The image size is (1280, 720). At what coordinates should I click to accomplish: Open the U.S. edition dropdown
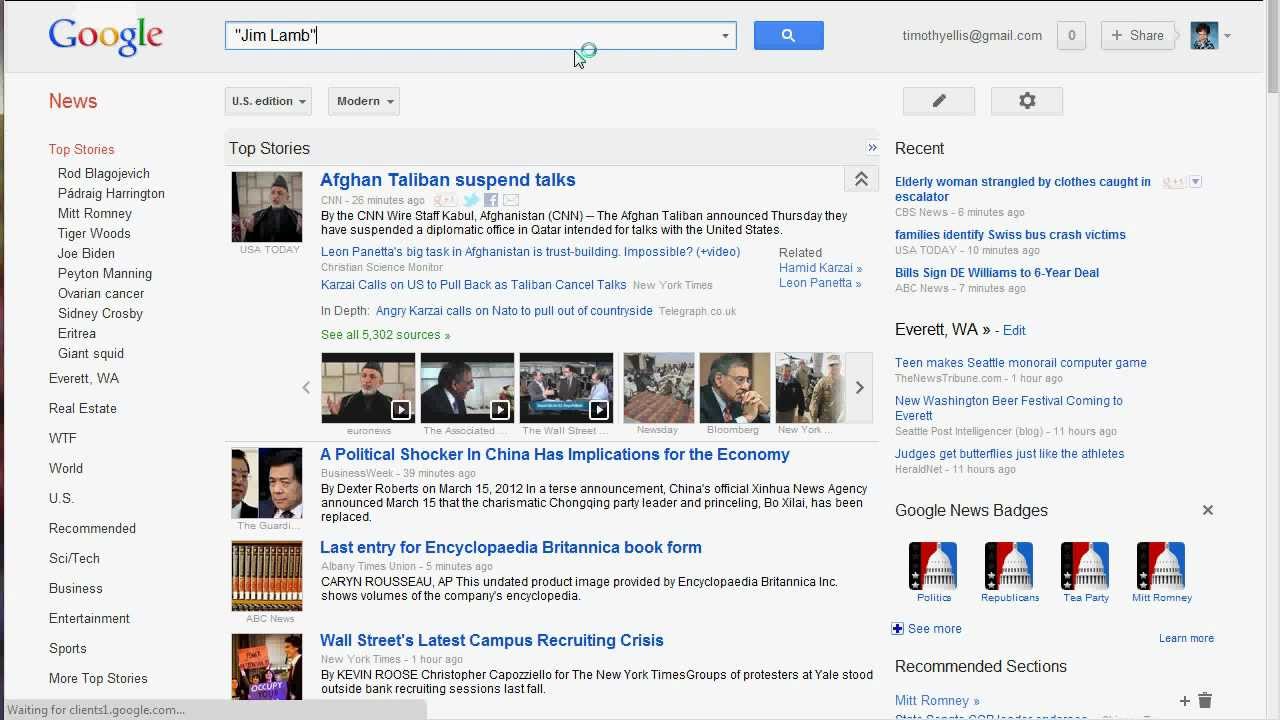pyautogui.click(x=268, y=101)
